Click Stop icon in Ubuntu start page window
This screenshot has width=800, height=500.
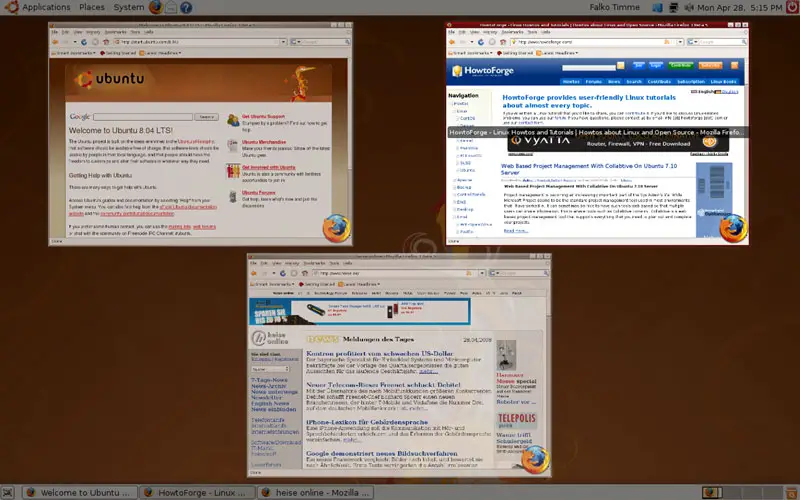tap(95, 42)
